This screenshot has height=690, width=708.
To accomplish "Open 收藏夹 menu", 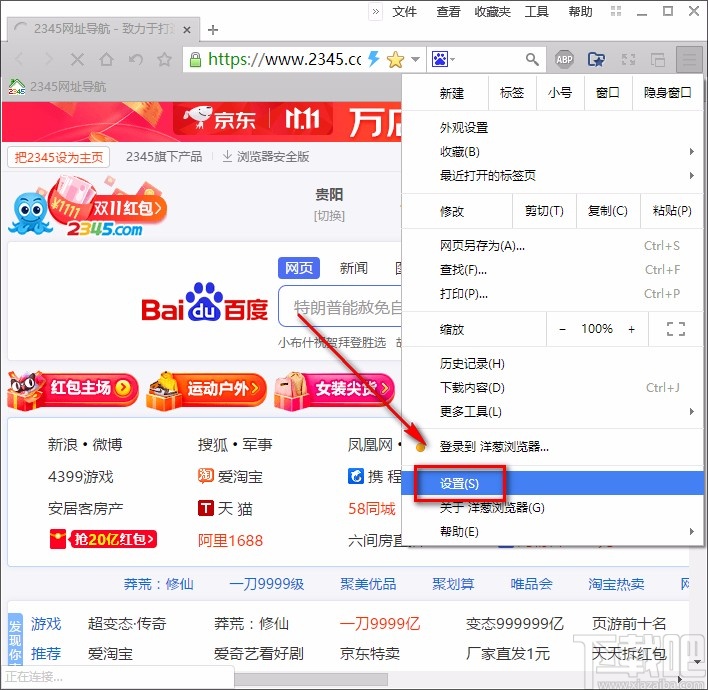I will [x=492, y=11].
